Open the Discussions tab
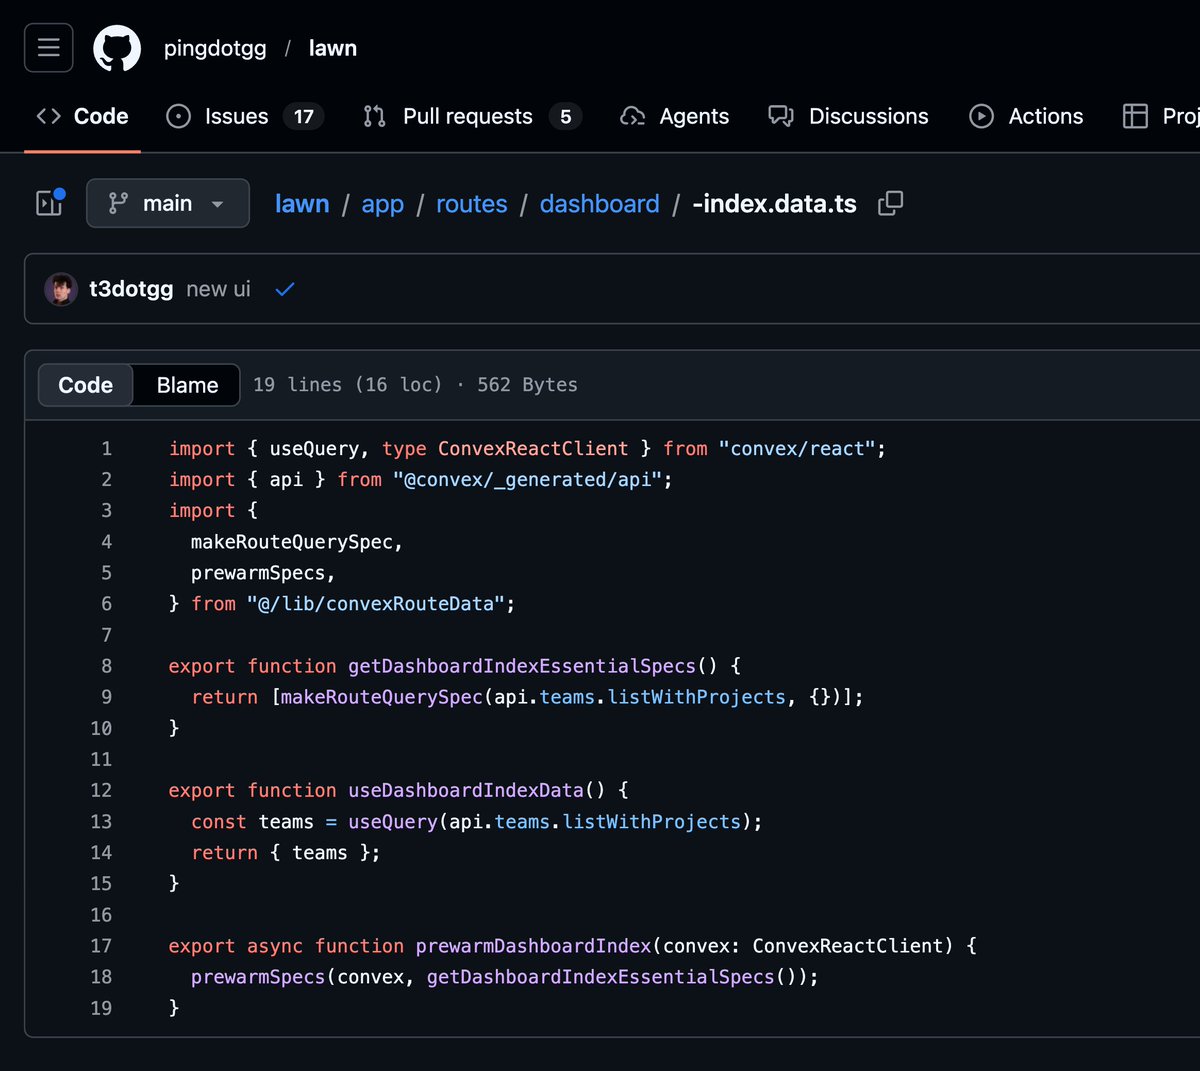Screen dimensions: 1200x1071 (x=848, y=116)
